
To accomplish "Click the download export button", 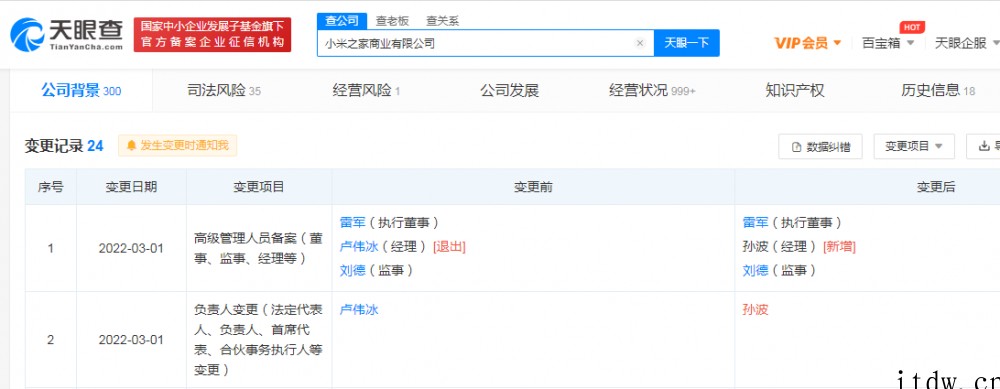I will pyautogui.click(x=983, y=147).
